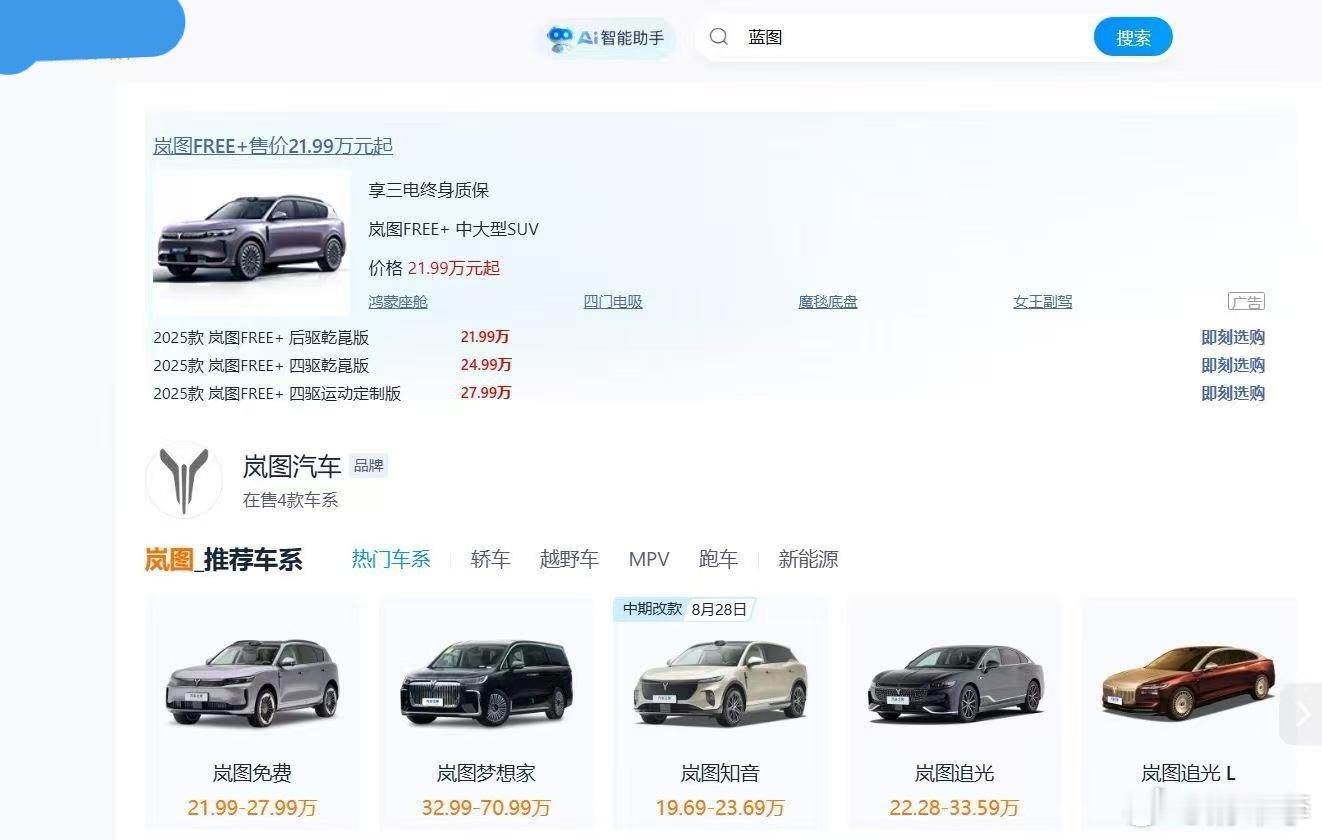The image size is (1322, 840).
Task: Click the 19.69-23.69万 price
Action: tap(720, 807)
